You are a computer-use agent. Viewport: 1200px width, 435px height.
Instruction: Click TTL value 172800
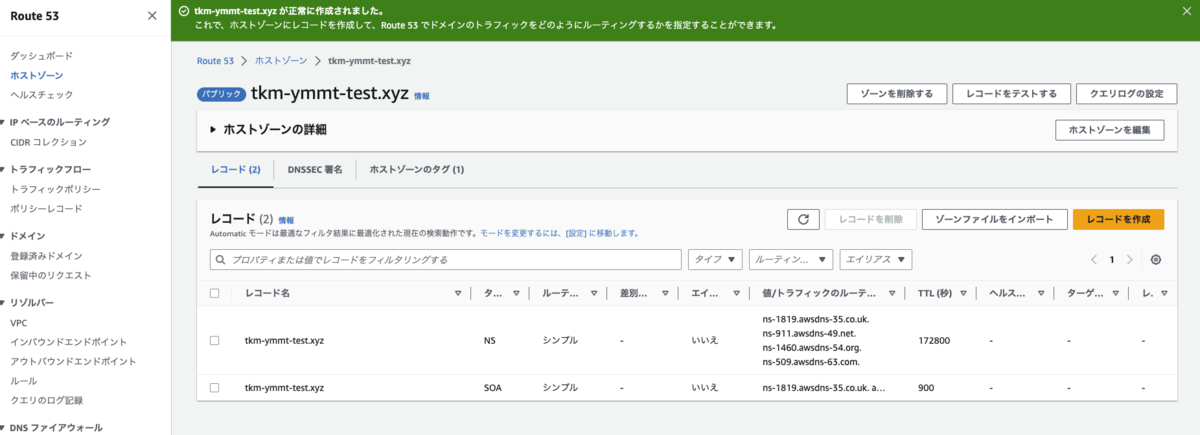coord(934,340)
